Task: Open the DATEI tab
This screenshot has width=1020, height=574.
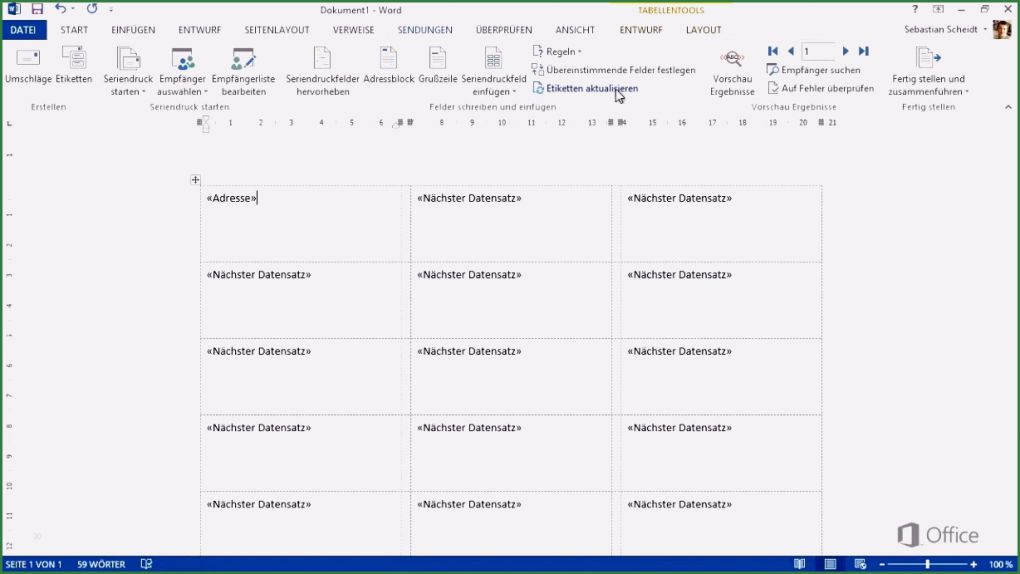Action: 23,30
